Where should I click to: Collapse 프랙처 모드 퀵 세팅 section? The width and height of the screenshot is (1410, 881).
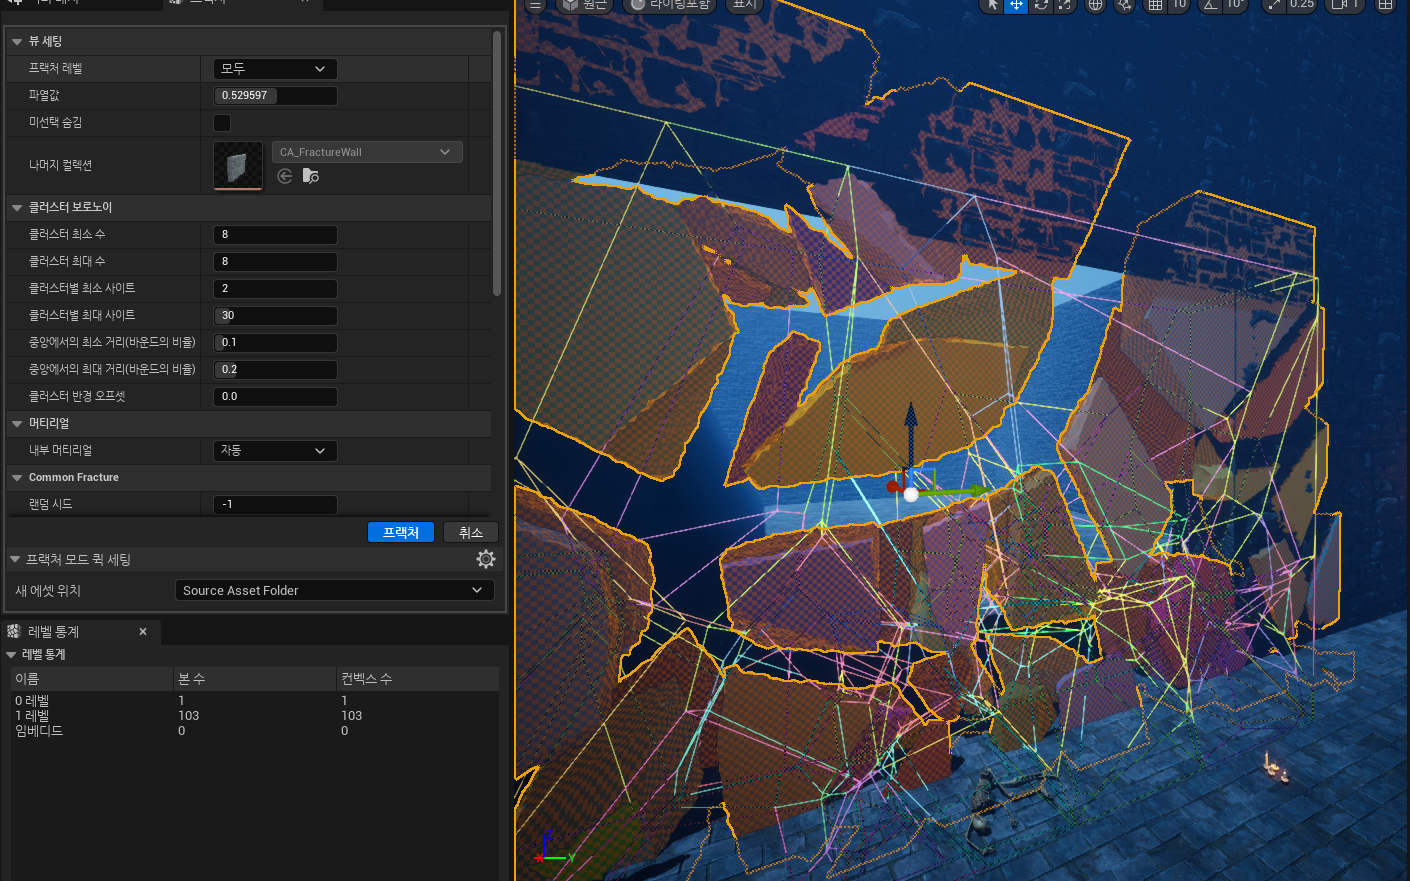point(15,560)
